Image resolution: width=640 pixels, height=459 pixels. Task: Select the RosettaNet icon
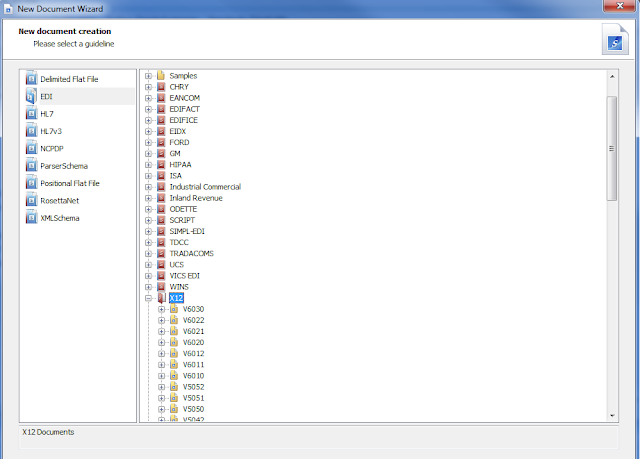point(31,200)
